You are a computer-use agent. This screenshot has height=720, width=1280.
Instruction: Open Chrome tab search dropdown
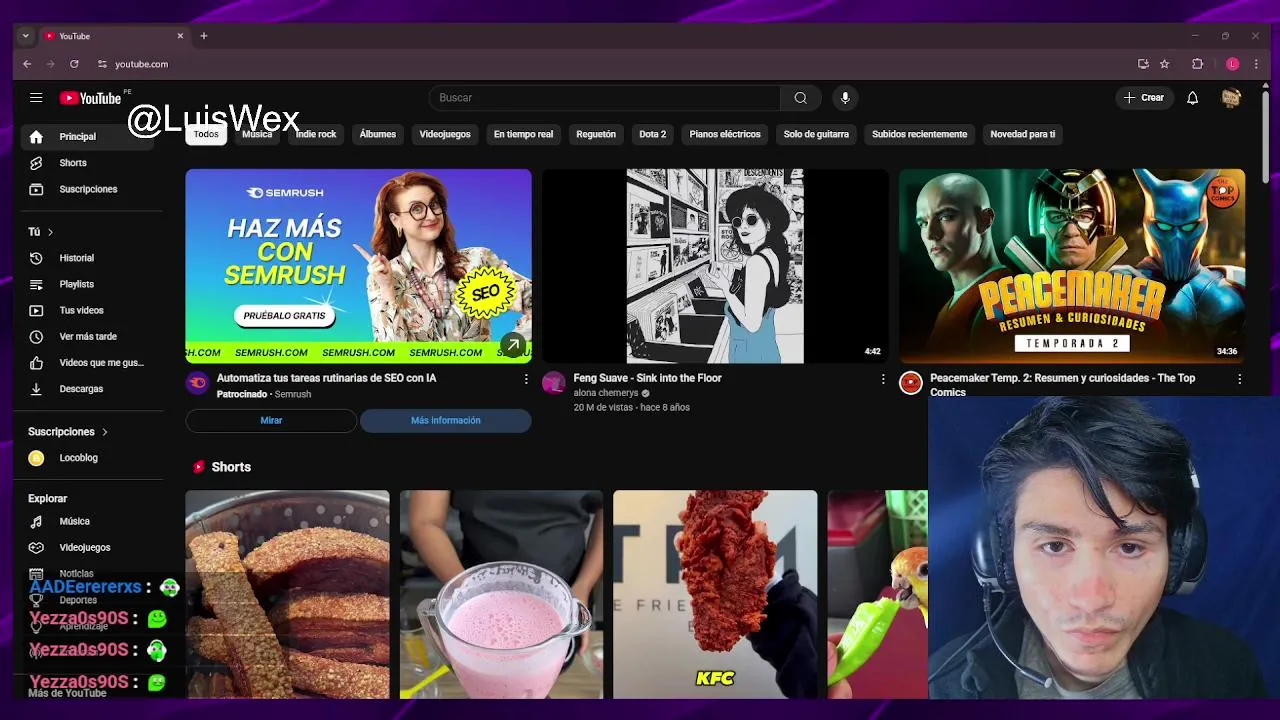(x=25, y=36)
